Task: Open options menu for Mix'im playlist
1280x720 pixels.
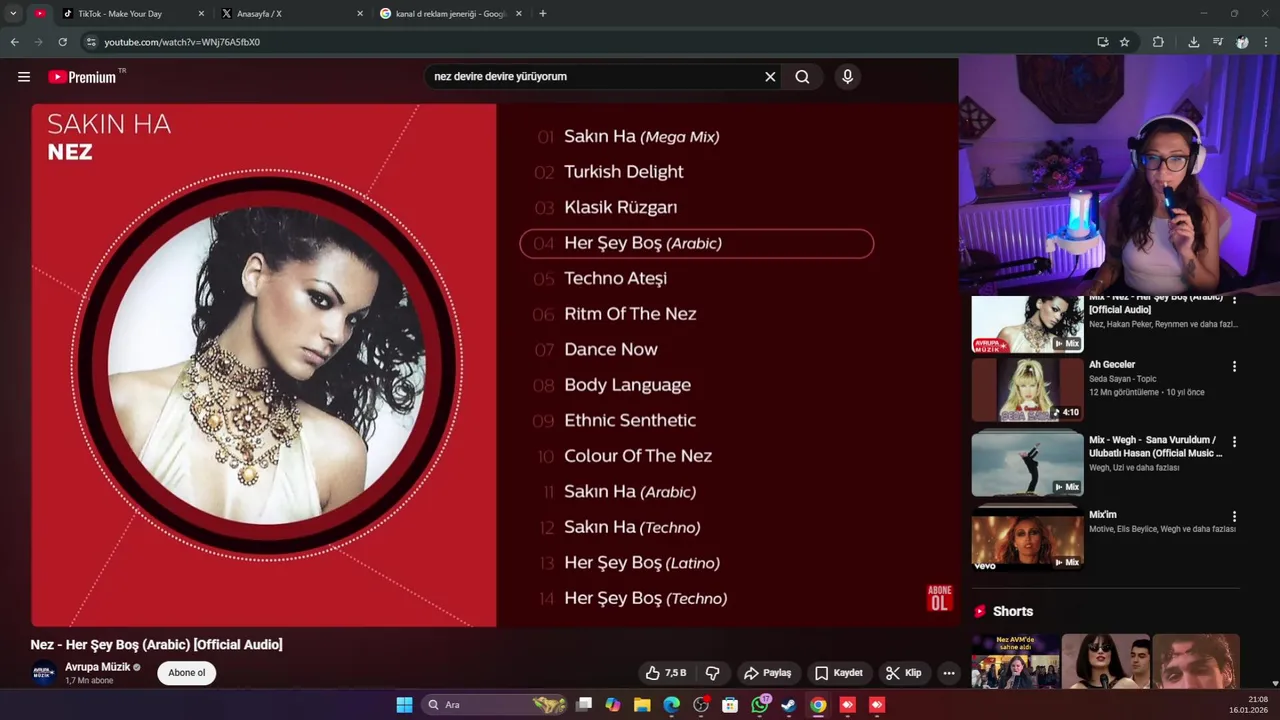Action: tap(1234, 517)
